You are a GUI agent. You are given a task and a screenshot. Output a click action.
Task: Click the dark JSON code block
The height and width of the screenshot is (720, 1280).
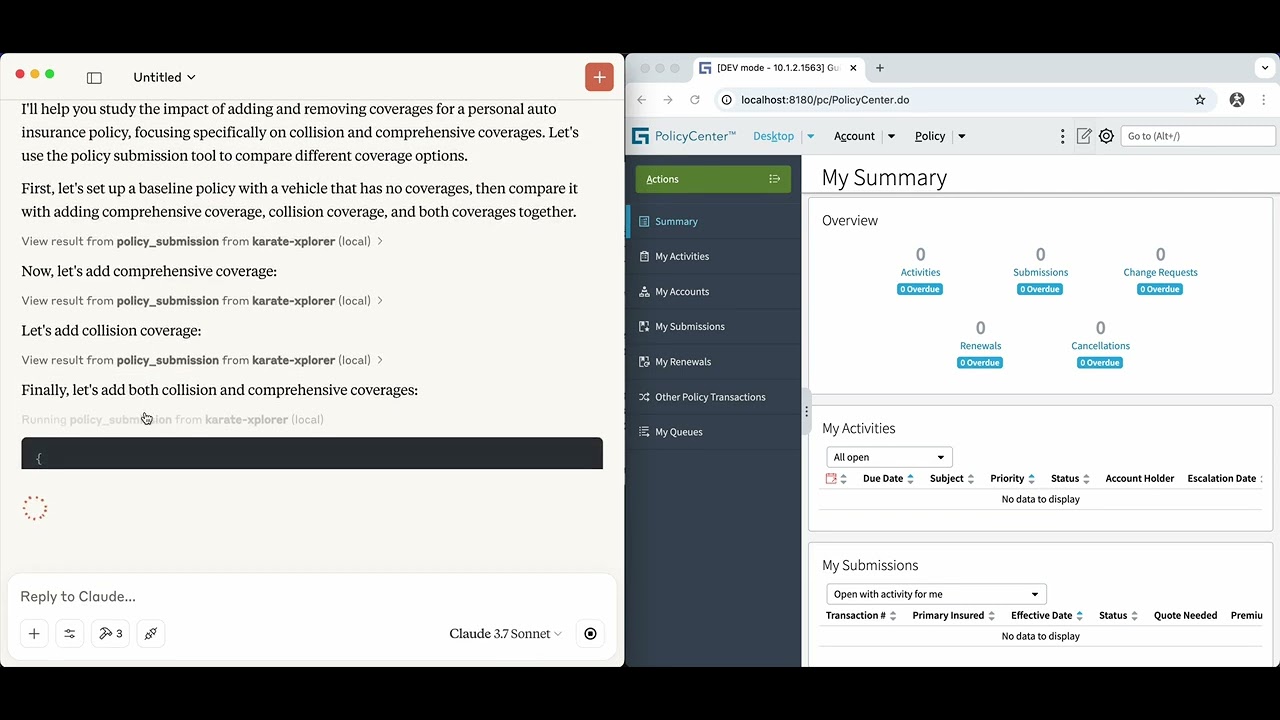point(312,453)
